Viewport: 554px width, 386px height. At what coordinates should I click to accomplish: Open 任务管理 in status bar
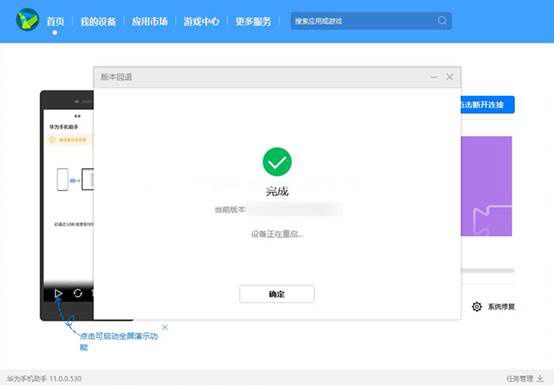click(x=519, y=379)
